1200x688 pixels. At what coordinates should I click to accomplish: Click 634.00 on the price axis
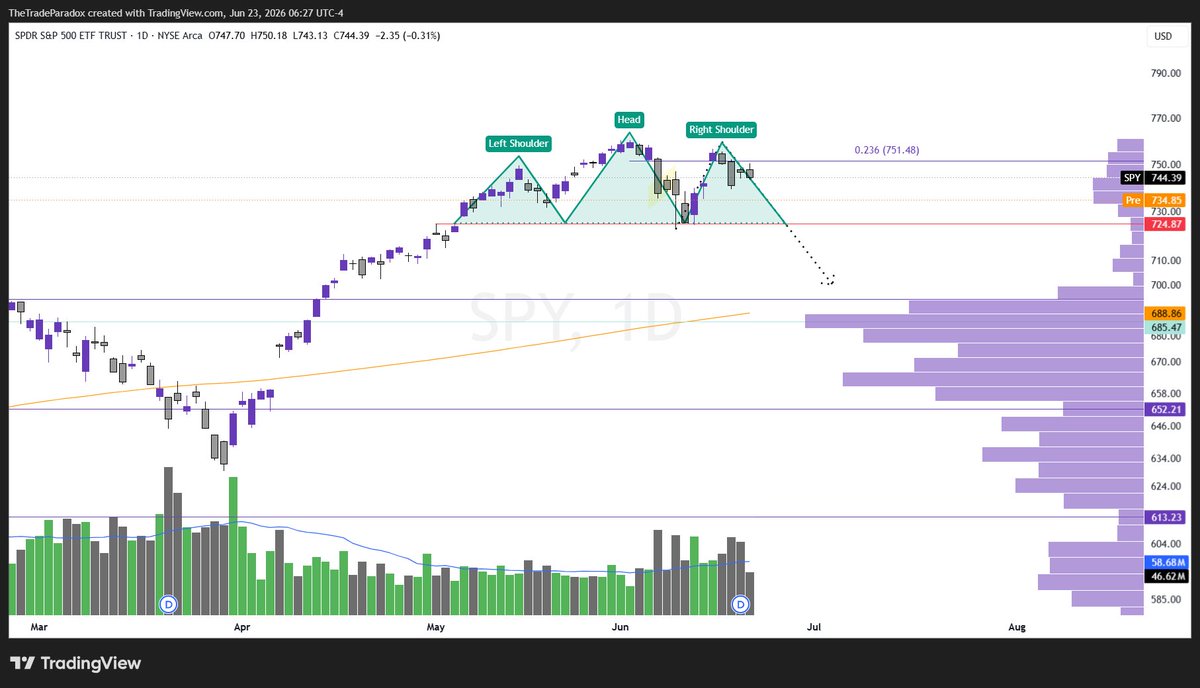pyautogui.click(x=1166, y=459)
